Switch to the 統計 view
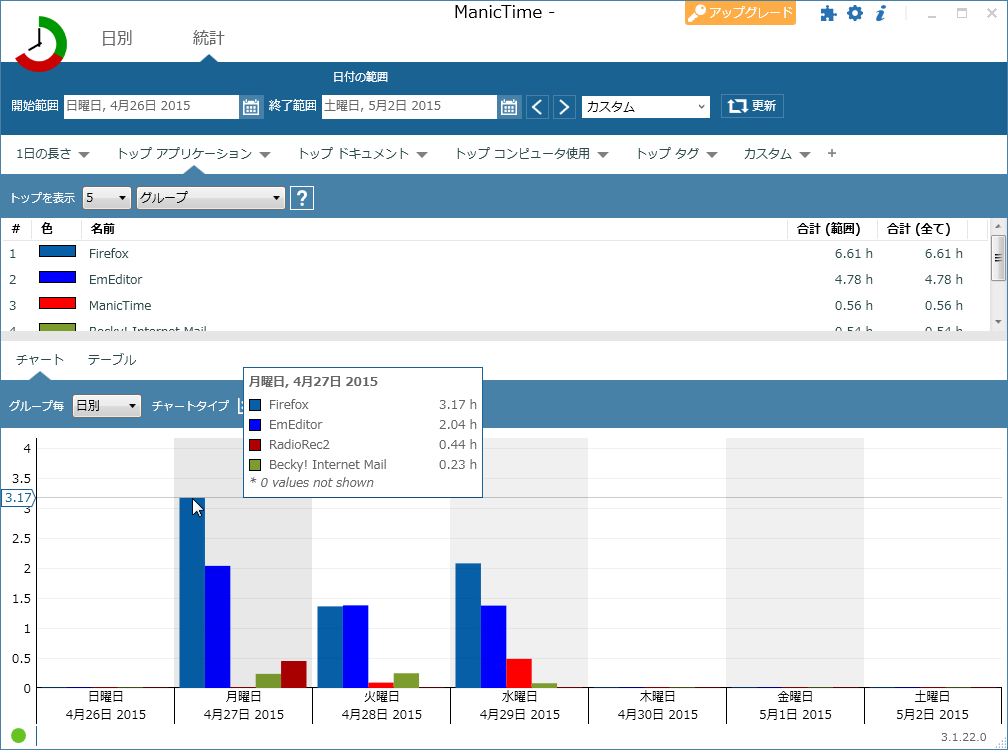 click(208, 38)
